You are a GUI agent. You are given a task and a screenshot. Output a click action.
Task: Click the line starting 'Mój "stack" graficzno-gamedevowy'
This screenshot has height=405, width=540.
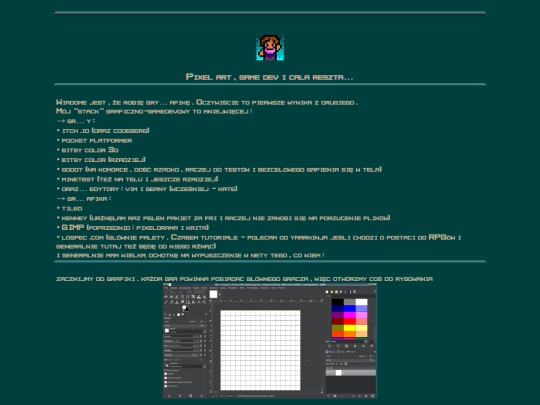pos(154,111)
